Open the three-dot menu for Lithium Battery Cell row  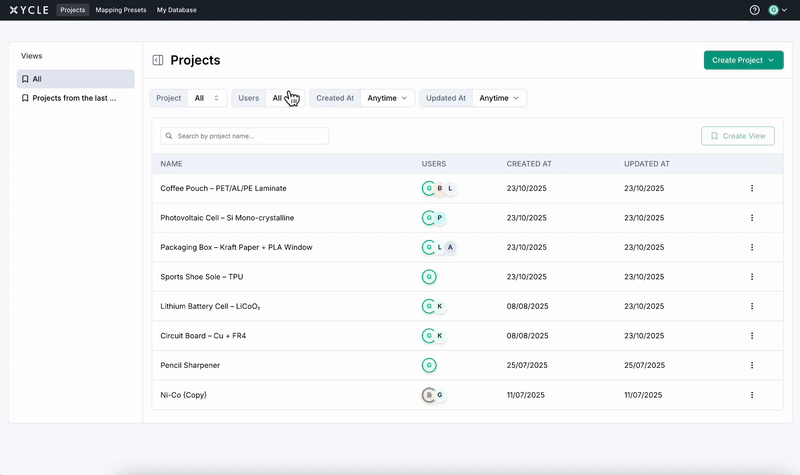point(752,306)
